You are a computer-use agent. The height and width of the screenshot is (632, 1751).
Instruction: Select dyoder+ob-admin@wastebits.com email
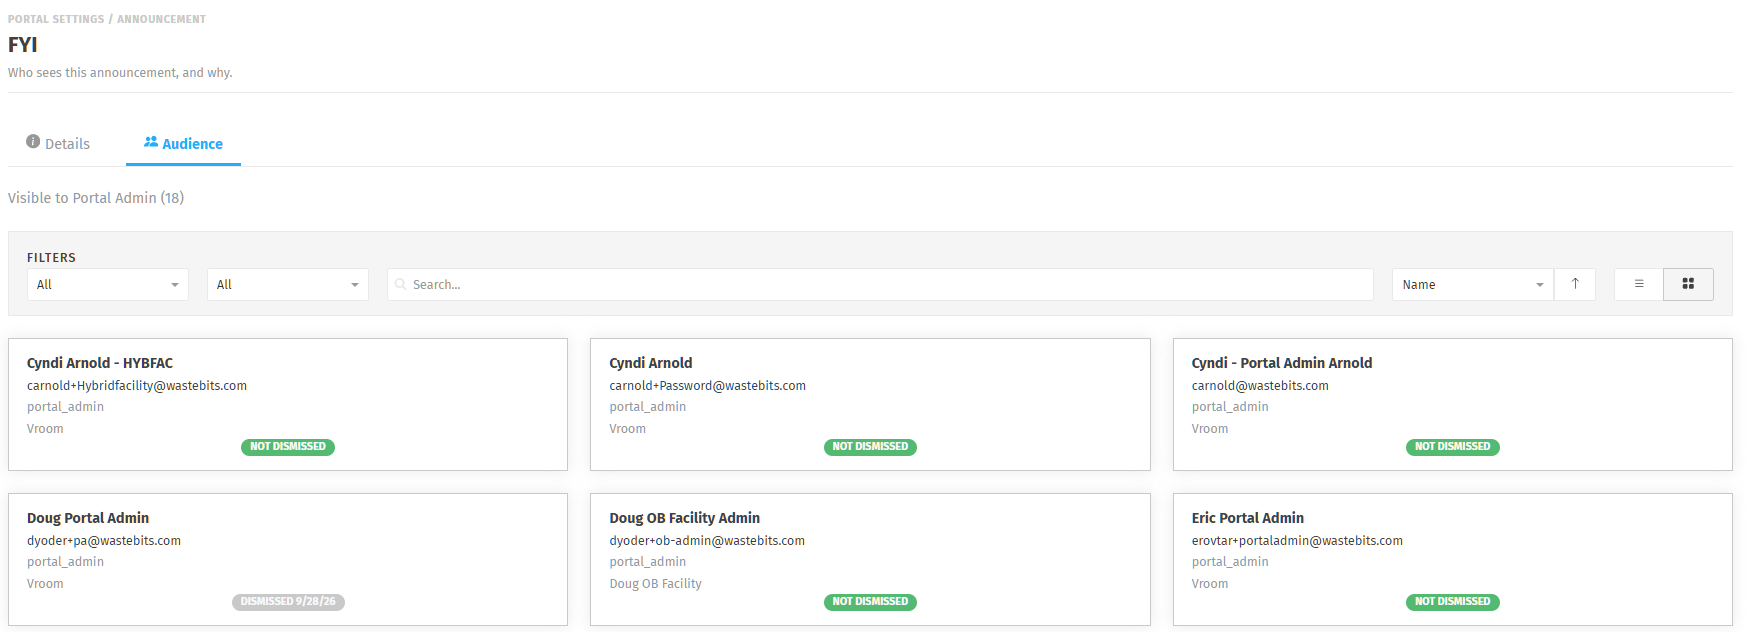pos(707,541)
